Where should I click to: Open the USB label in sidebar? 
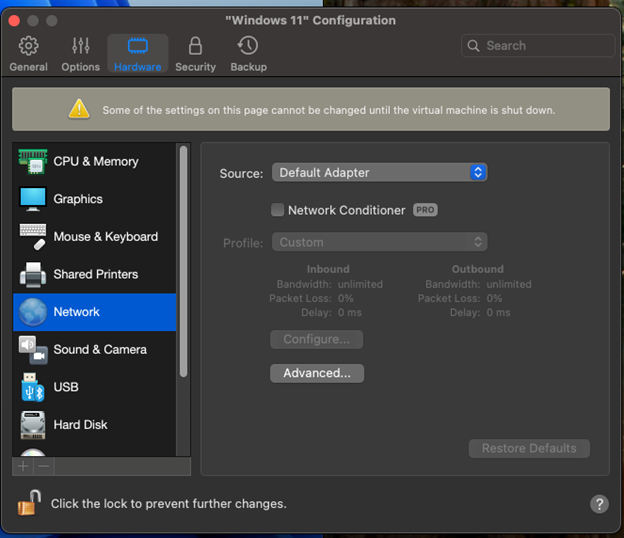66,387
